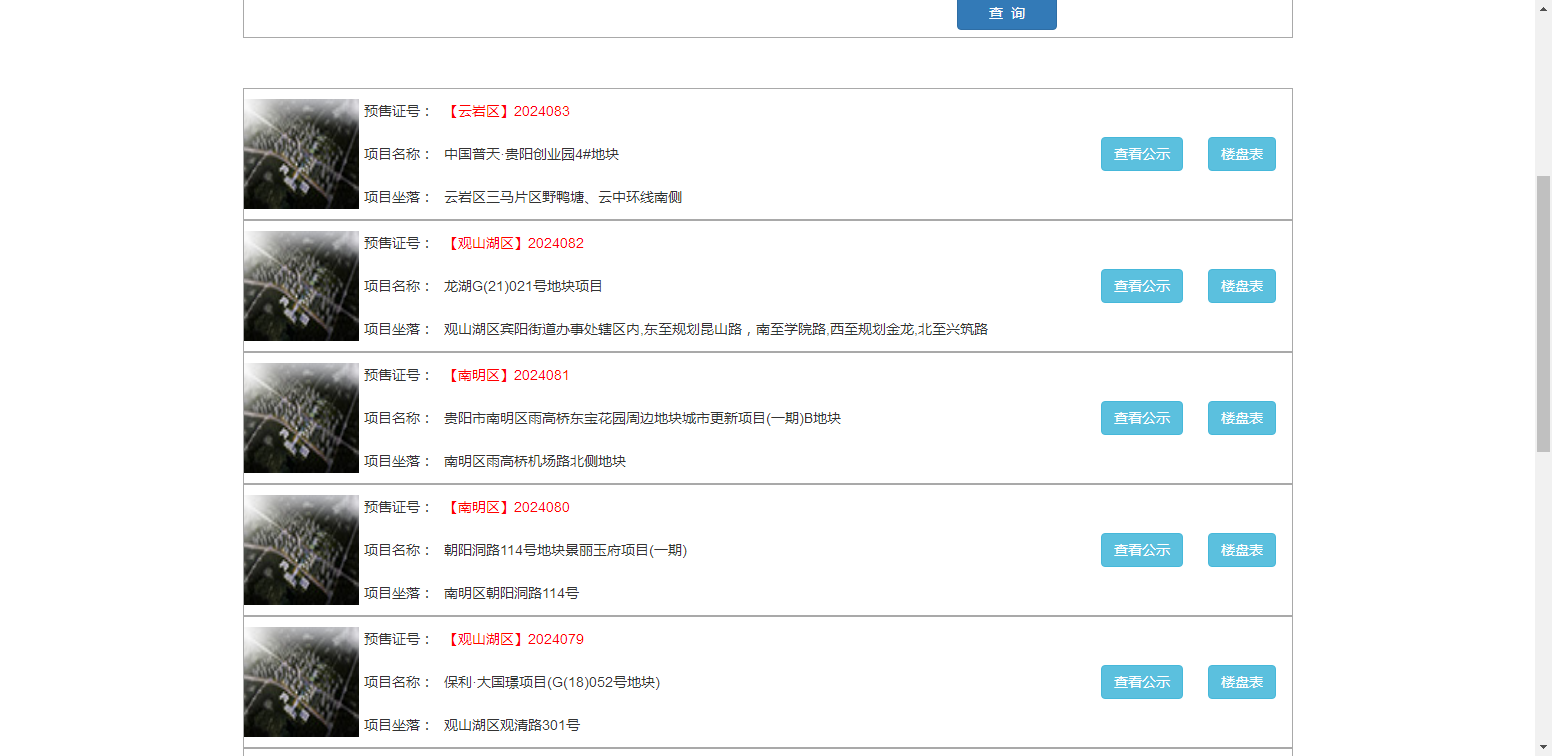Select thumbnail for 朝阳洞路114号地块景丽玉府项目

[301, 550]
